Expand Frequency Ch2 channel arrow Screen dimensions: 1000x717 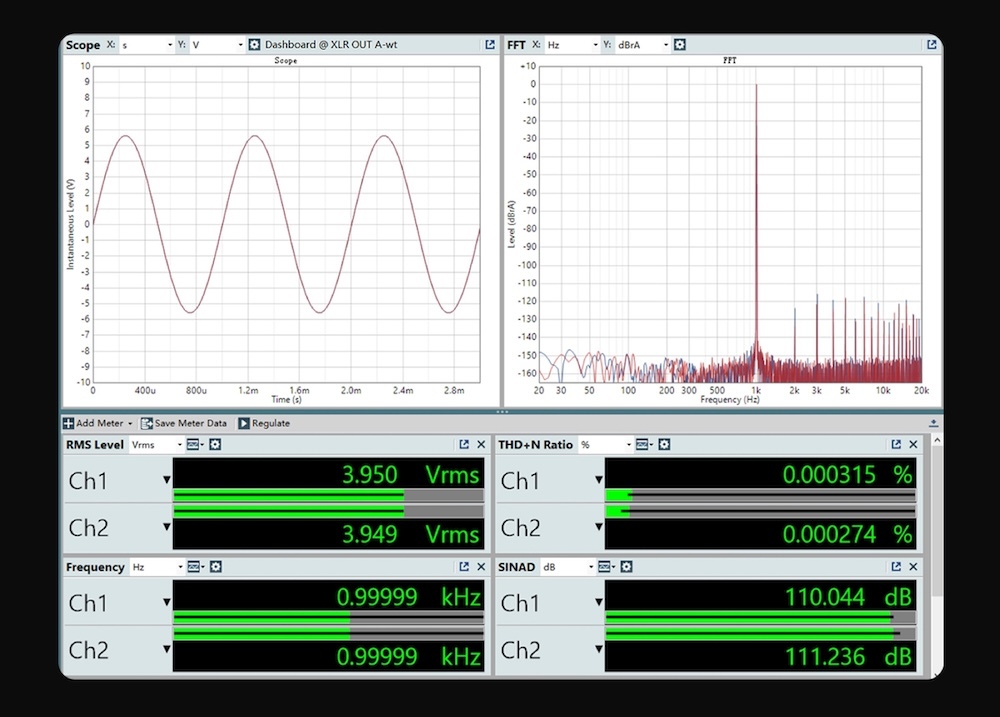click(x=166, y=649)
